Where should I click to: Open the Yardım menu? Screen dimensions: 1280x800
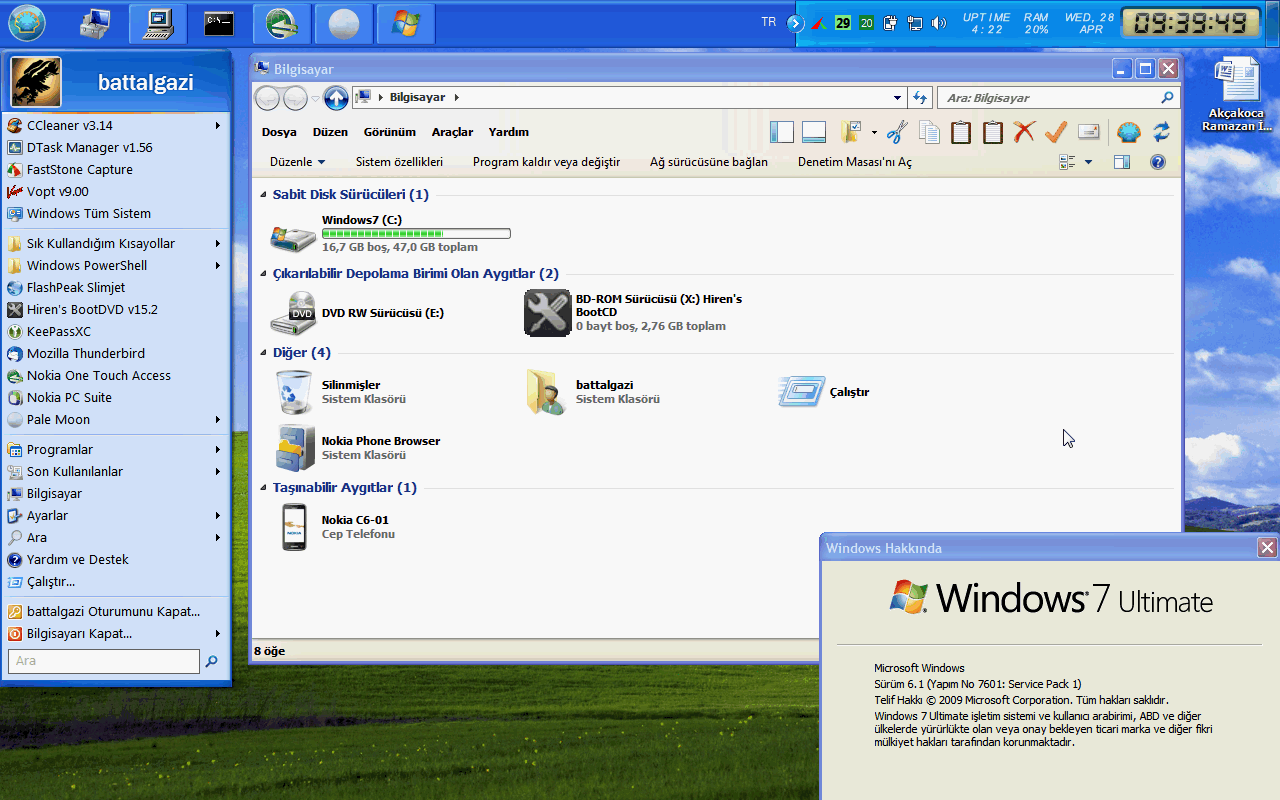click(x=508, y=132)
